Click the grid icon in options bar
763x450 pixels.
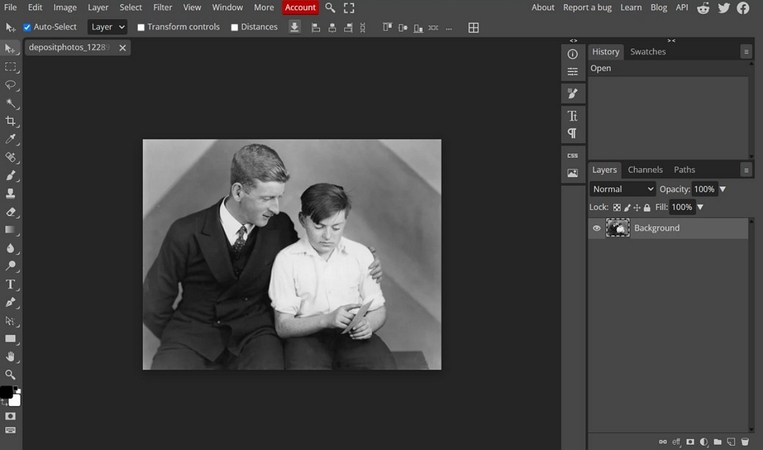[x=473, y=28]
